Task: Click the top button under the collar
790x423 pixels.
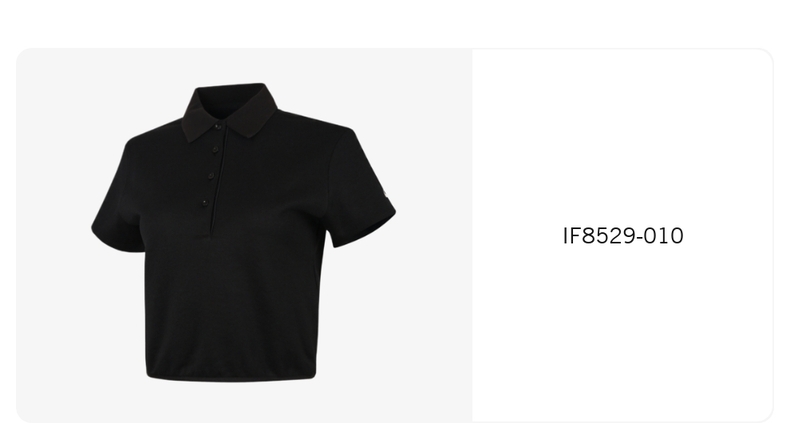Action: pyautogui.click(x=218, y=126)
